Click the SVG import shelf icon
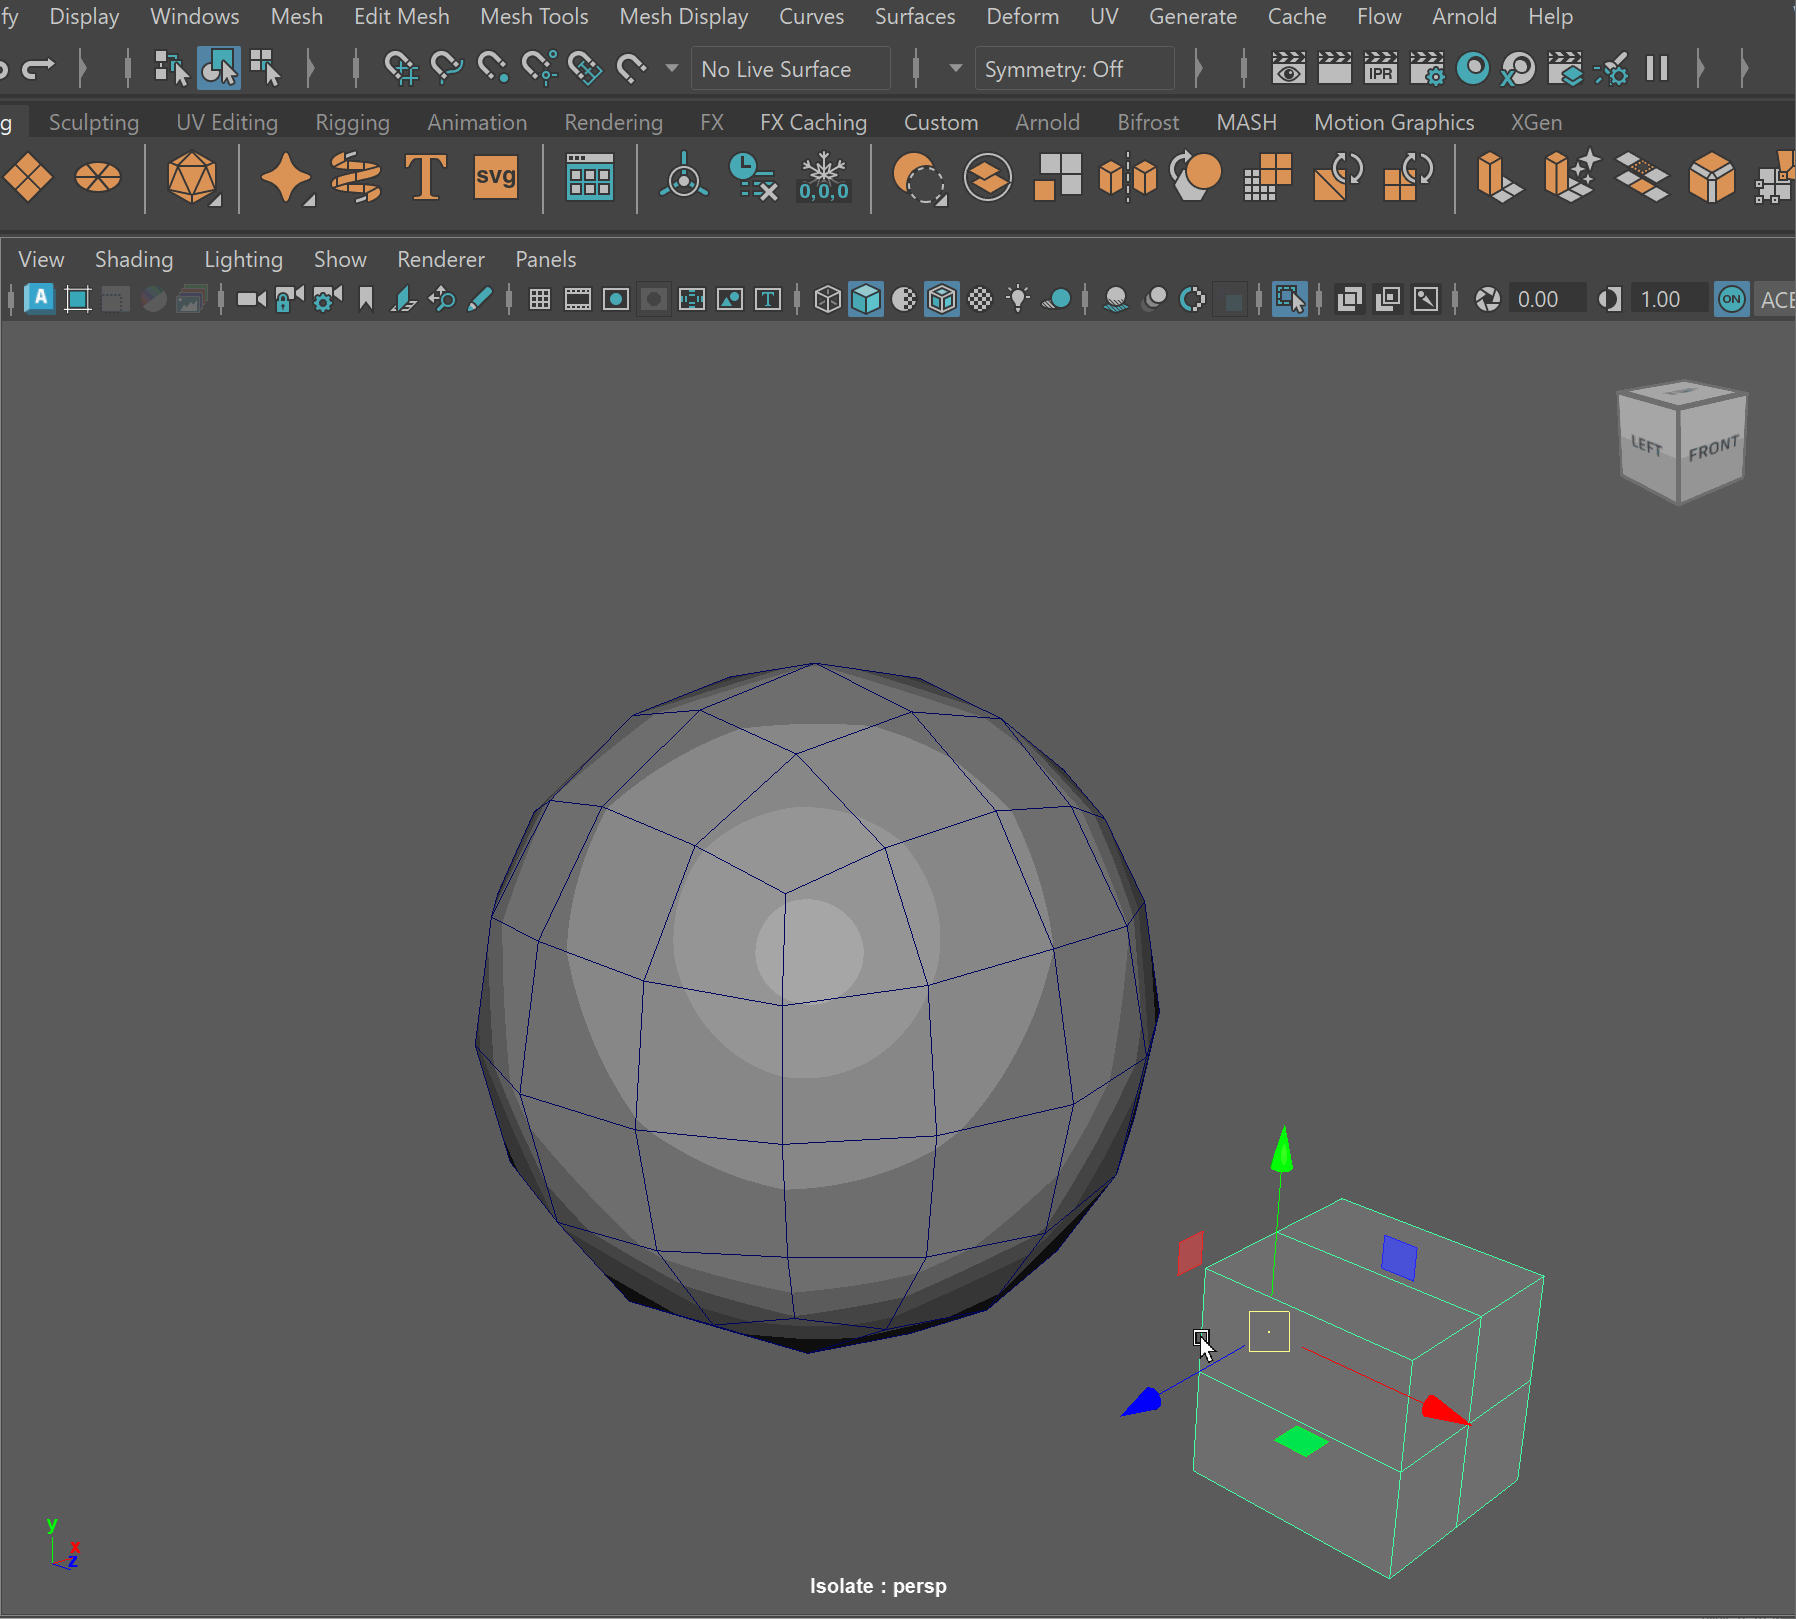Viewport: 1796px width, 1619px height. (495, 178)
